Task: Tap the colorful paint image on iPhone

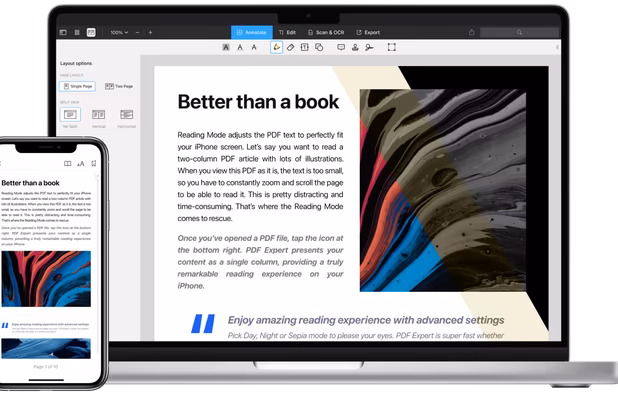Action: pyautogui.click(x=46, y=279)
